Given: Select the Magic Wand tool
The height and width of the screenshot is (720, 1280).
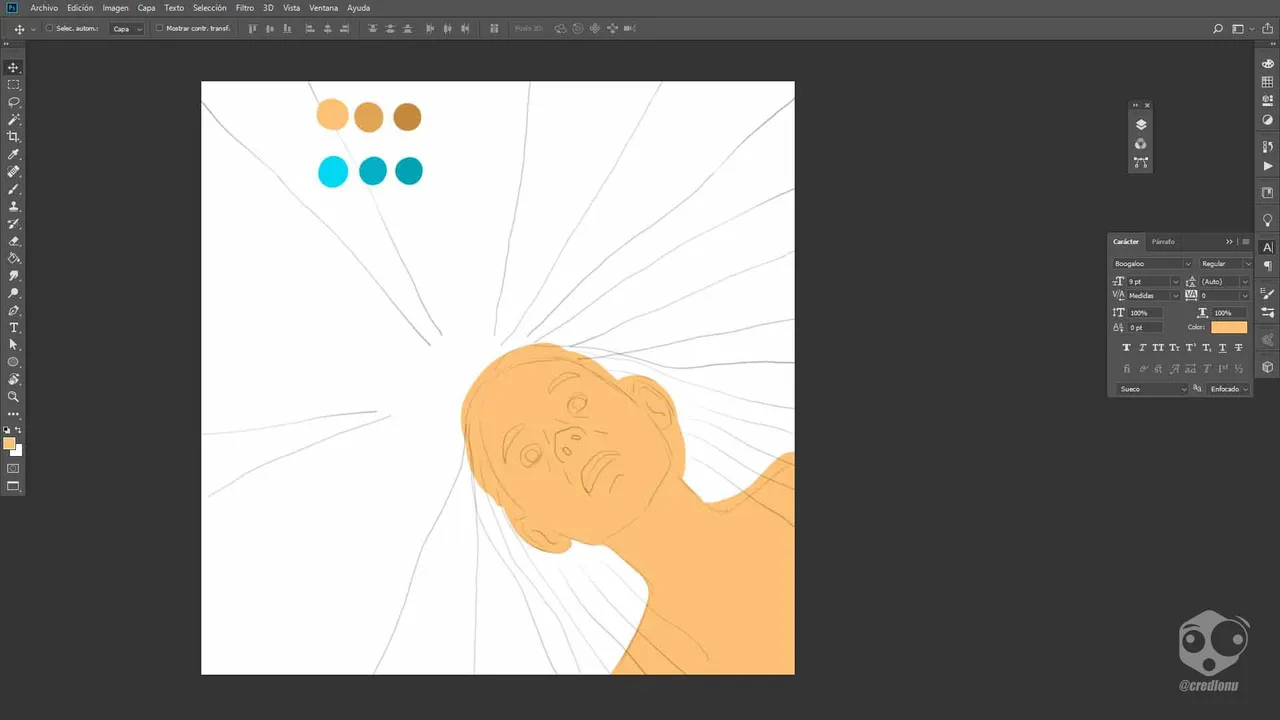Looking at the screenshot, I should pos(14,119).
